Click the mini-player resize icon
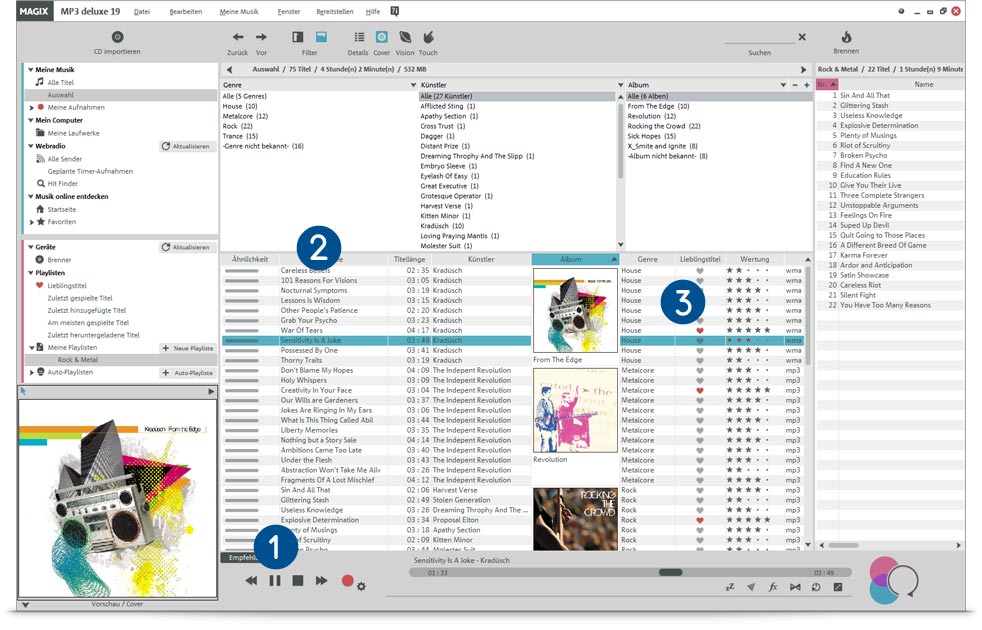This screenshot has height=630, width=982. click(838, 587)
